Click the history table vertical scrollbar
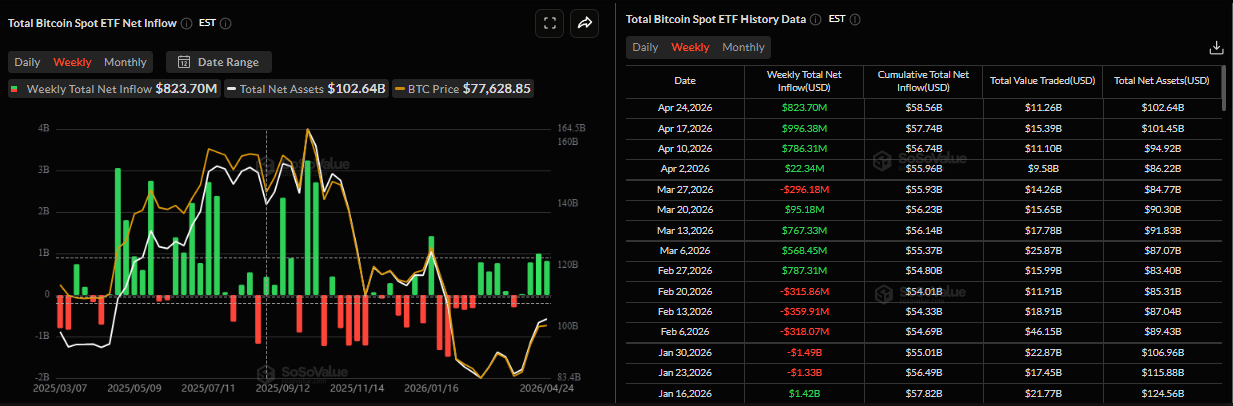The height and width of the screenshot is (406, 1233). pos(1223,88)
